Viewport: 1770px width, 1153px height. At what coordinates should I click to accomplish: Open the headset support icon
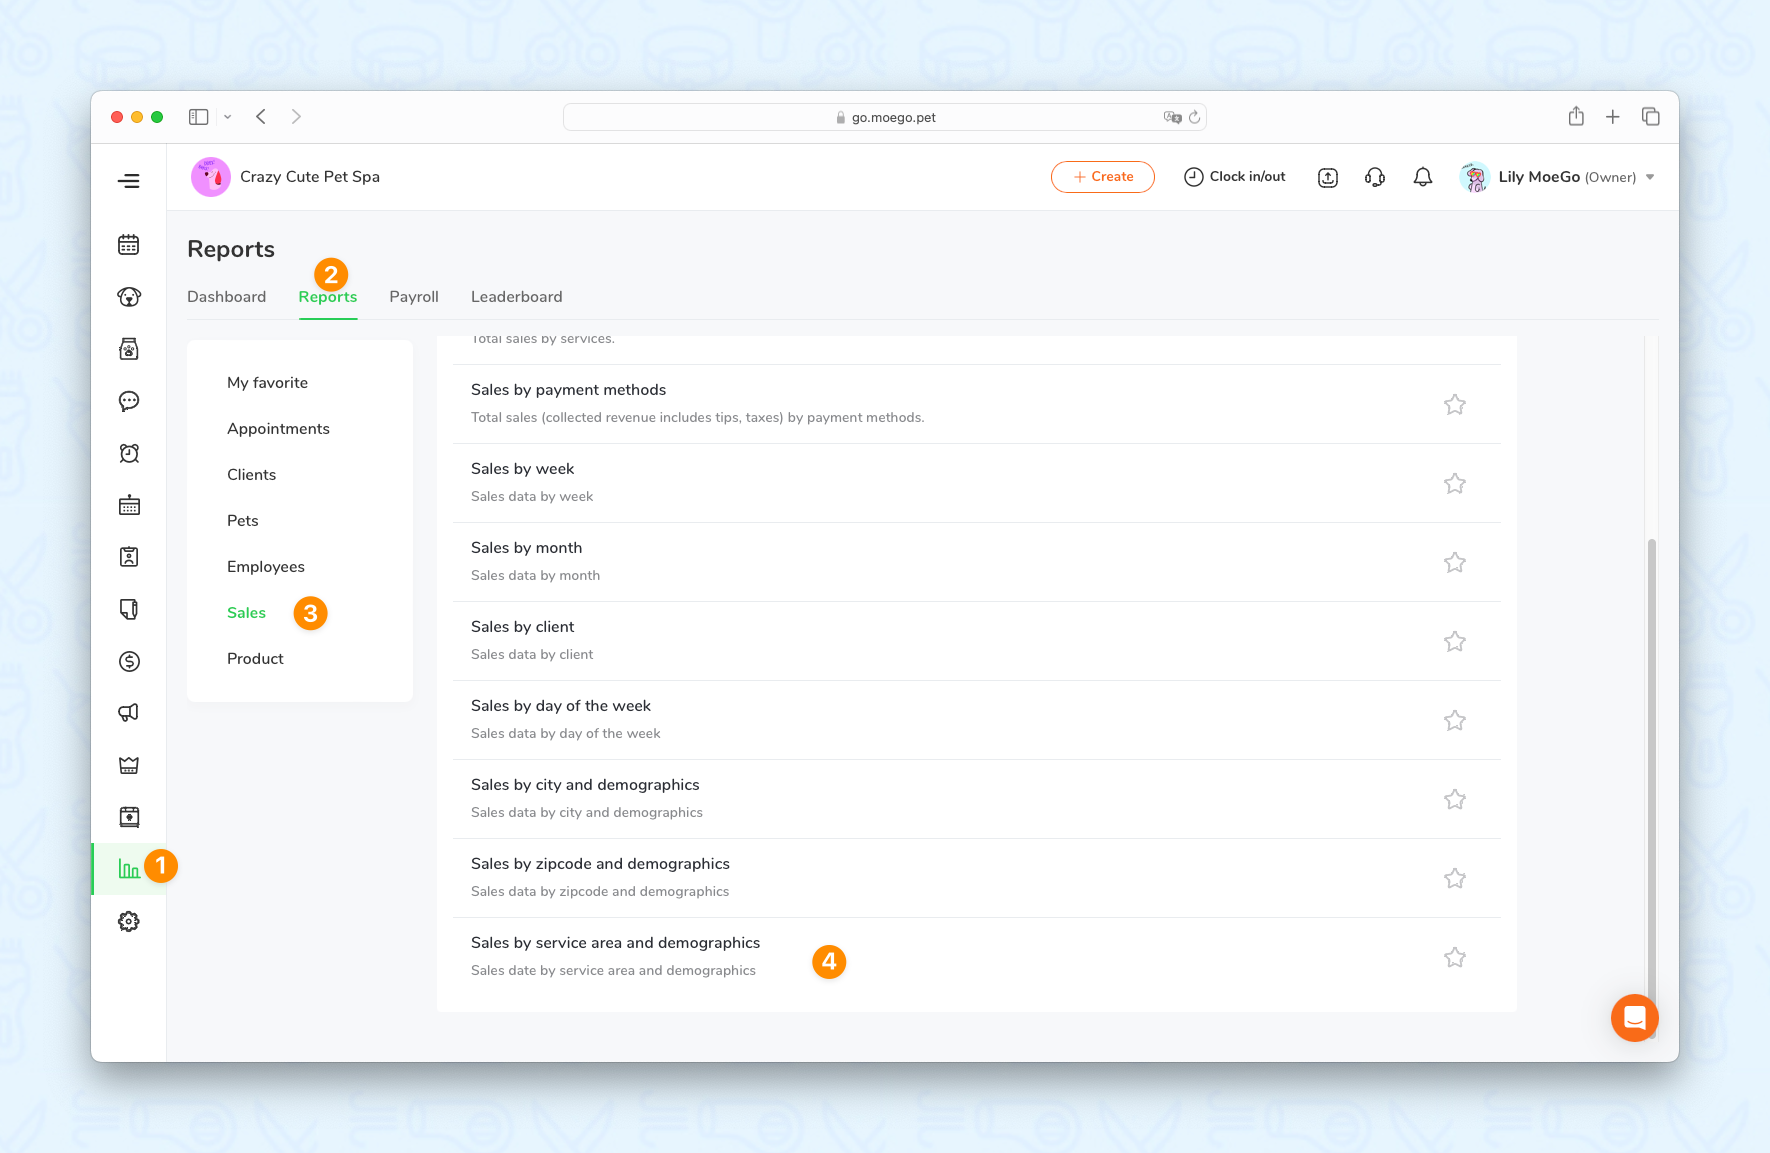coord(1375,177)
